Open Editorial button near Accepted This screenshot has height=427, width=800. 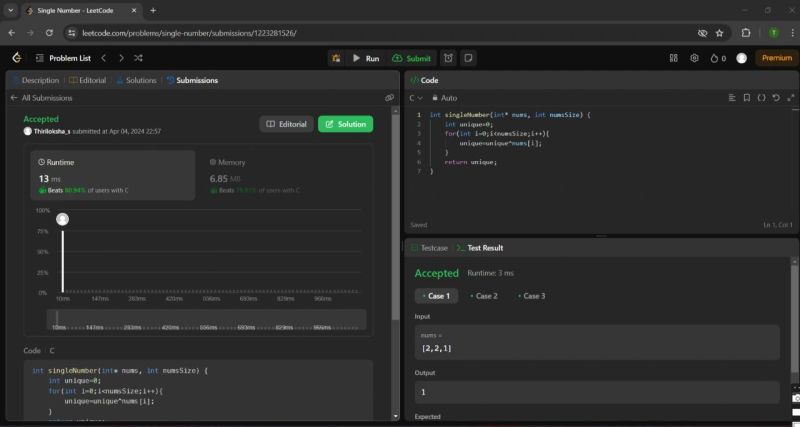click(x=287, y=124)
